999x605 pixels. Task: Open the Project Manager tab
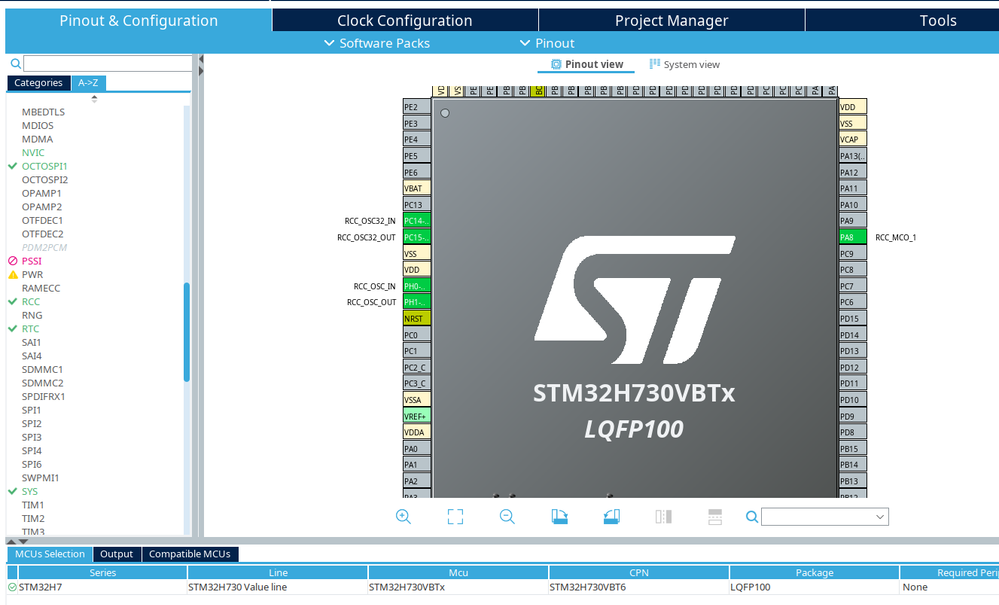pyautogui.click(x=672, y=20)
